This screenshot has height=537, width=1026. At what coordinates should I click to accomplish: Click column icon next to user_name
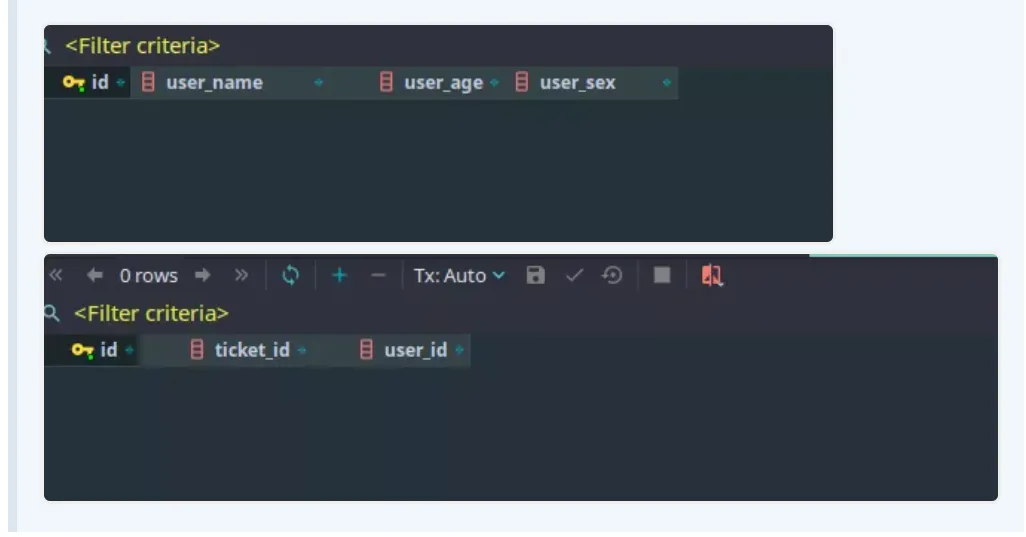pyautogui.click(x=149, y=82)
